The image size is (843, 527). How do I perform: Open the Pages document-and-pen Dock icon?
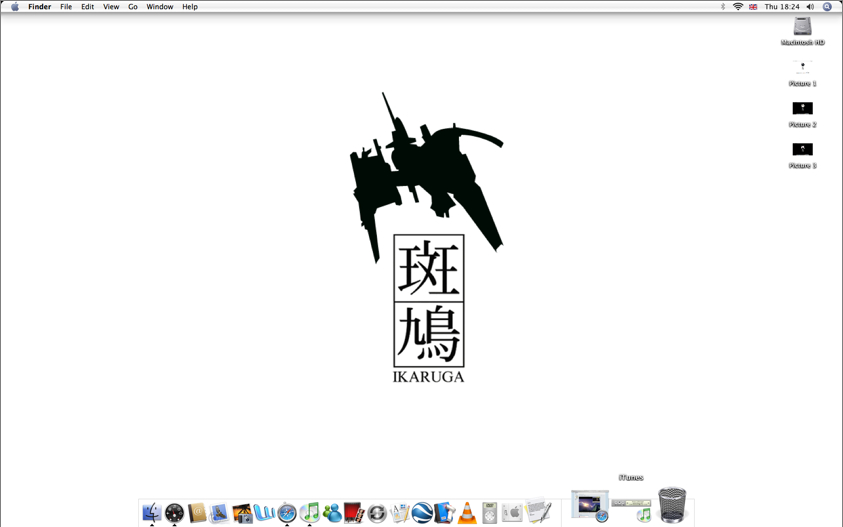(399, 513)
